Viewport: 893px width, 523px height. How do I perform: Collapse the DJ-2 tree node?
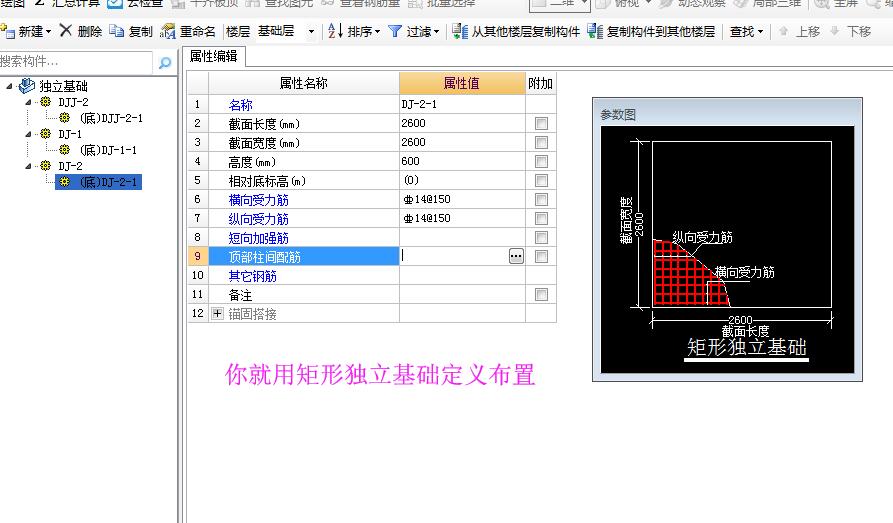tap(28, 166)
